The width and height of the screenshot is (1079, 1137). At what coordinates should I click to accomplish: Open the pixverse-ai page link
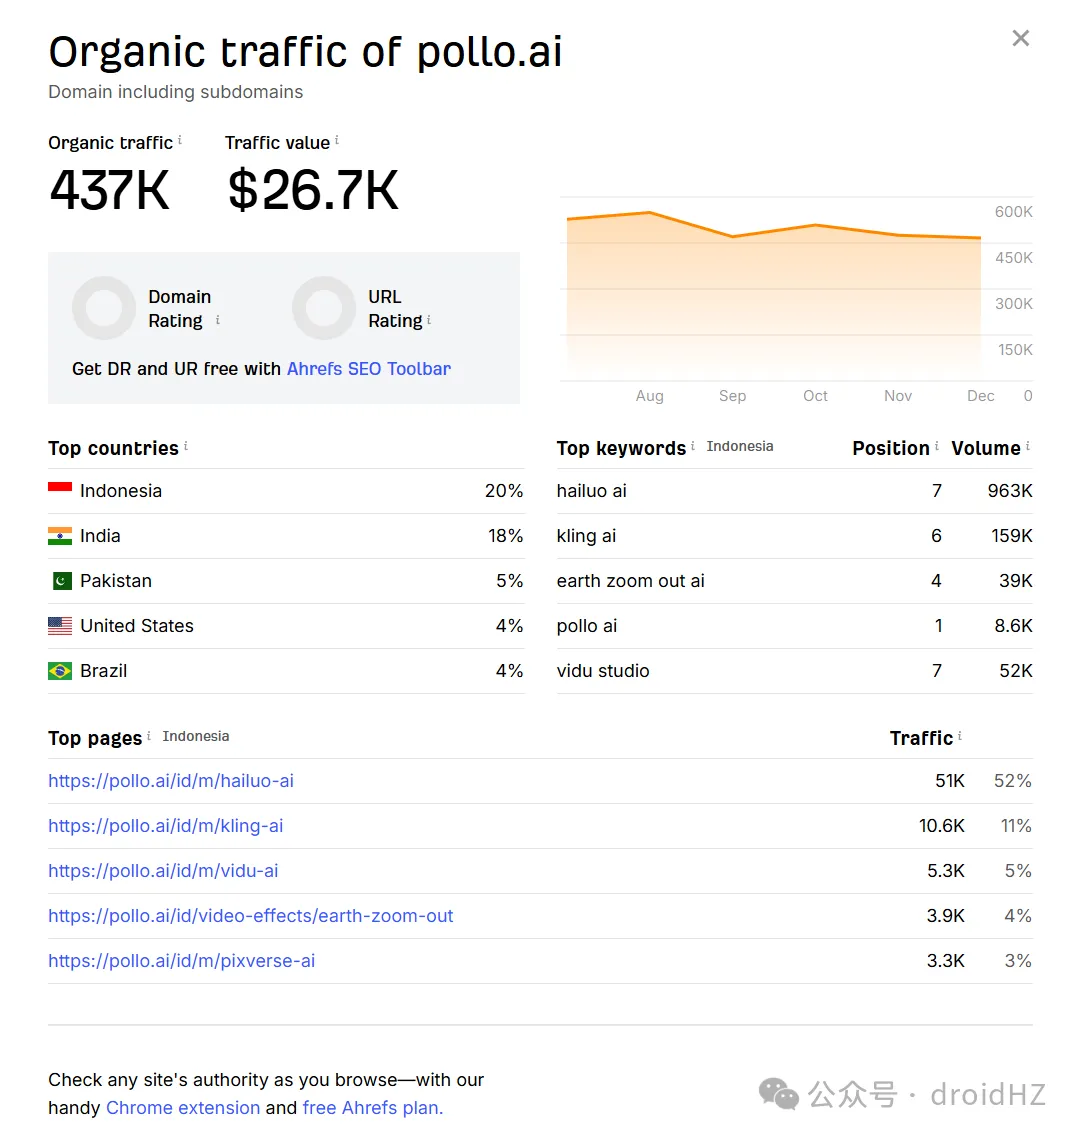pos(182,961)
